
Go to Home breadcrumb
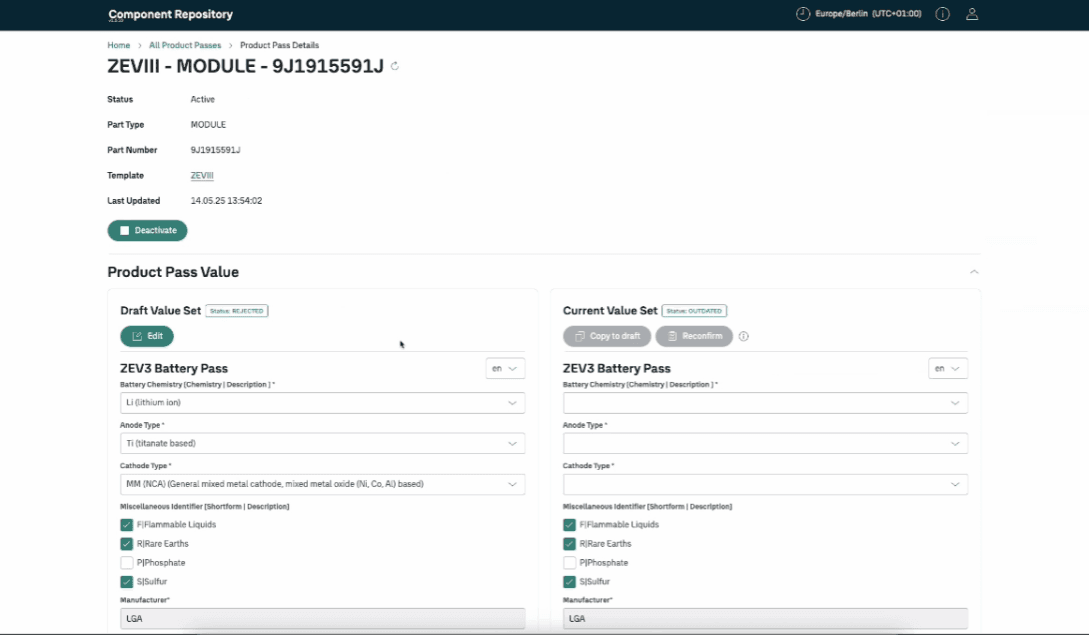click(x=119, y=45)
